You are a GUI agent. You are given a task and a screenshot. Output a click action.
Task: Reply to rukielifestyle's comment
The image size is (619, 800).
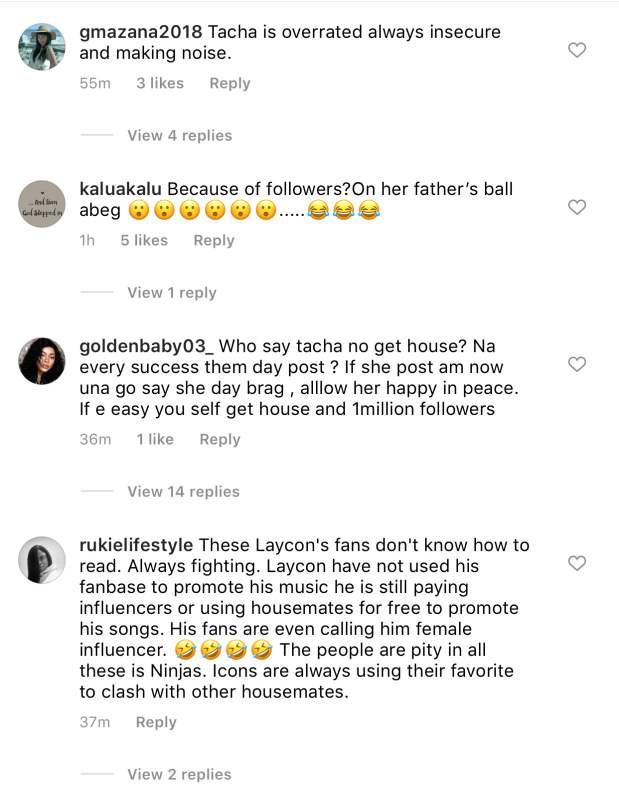click(156, 722)
